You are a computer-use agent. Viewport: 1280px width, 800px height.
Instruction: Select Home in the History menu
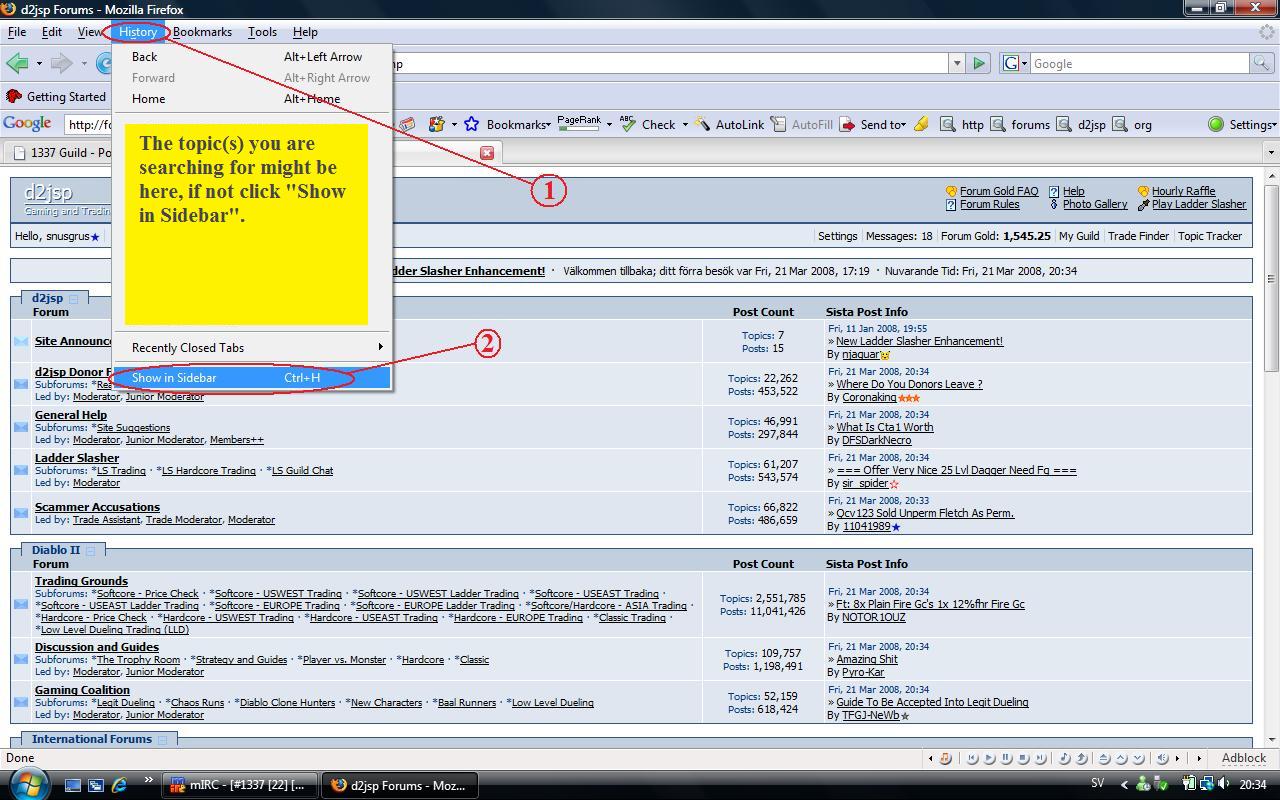click(x=252, y=98)
